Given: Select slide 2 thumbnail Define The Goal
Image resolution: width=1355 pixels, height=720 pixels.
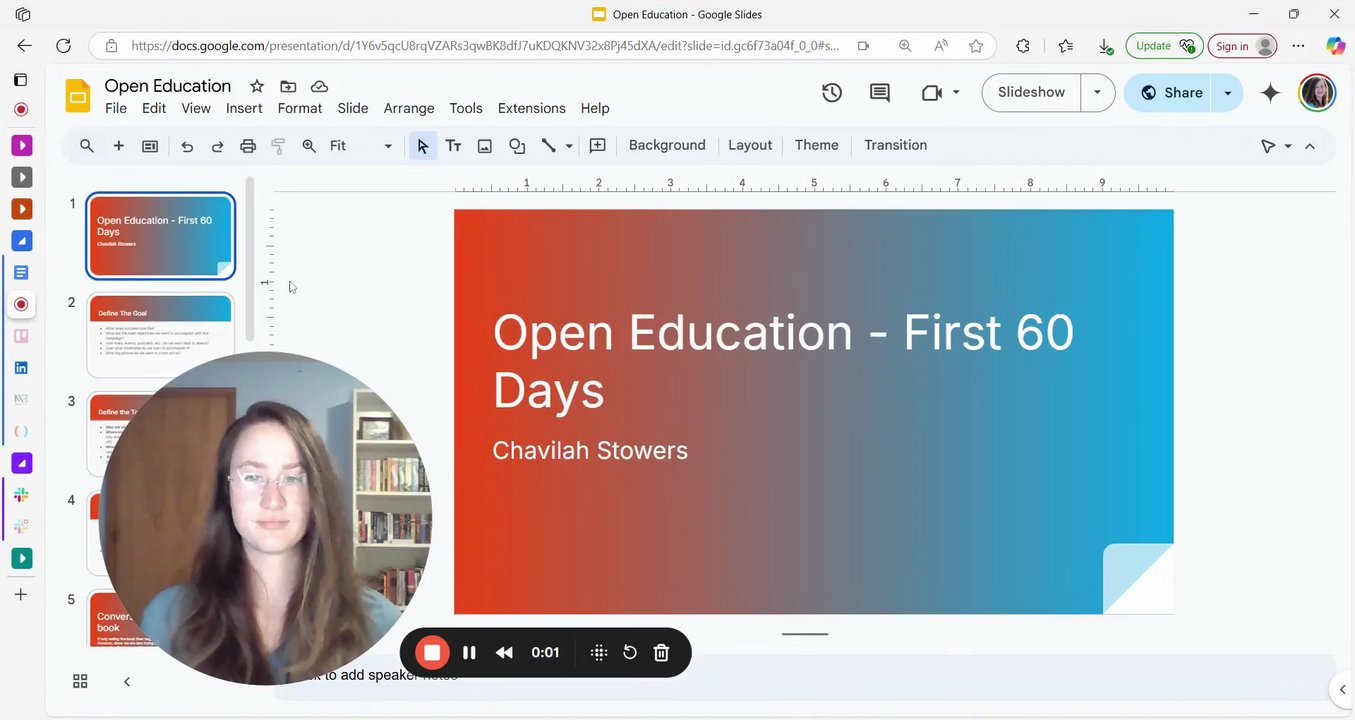Looking at the screenshot, I should point(160,334).
